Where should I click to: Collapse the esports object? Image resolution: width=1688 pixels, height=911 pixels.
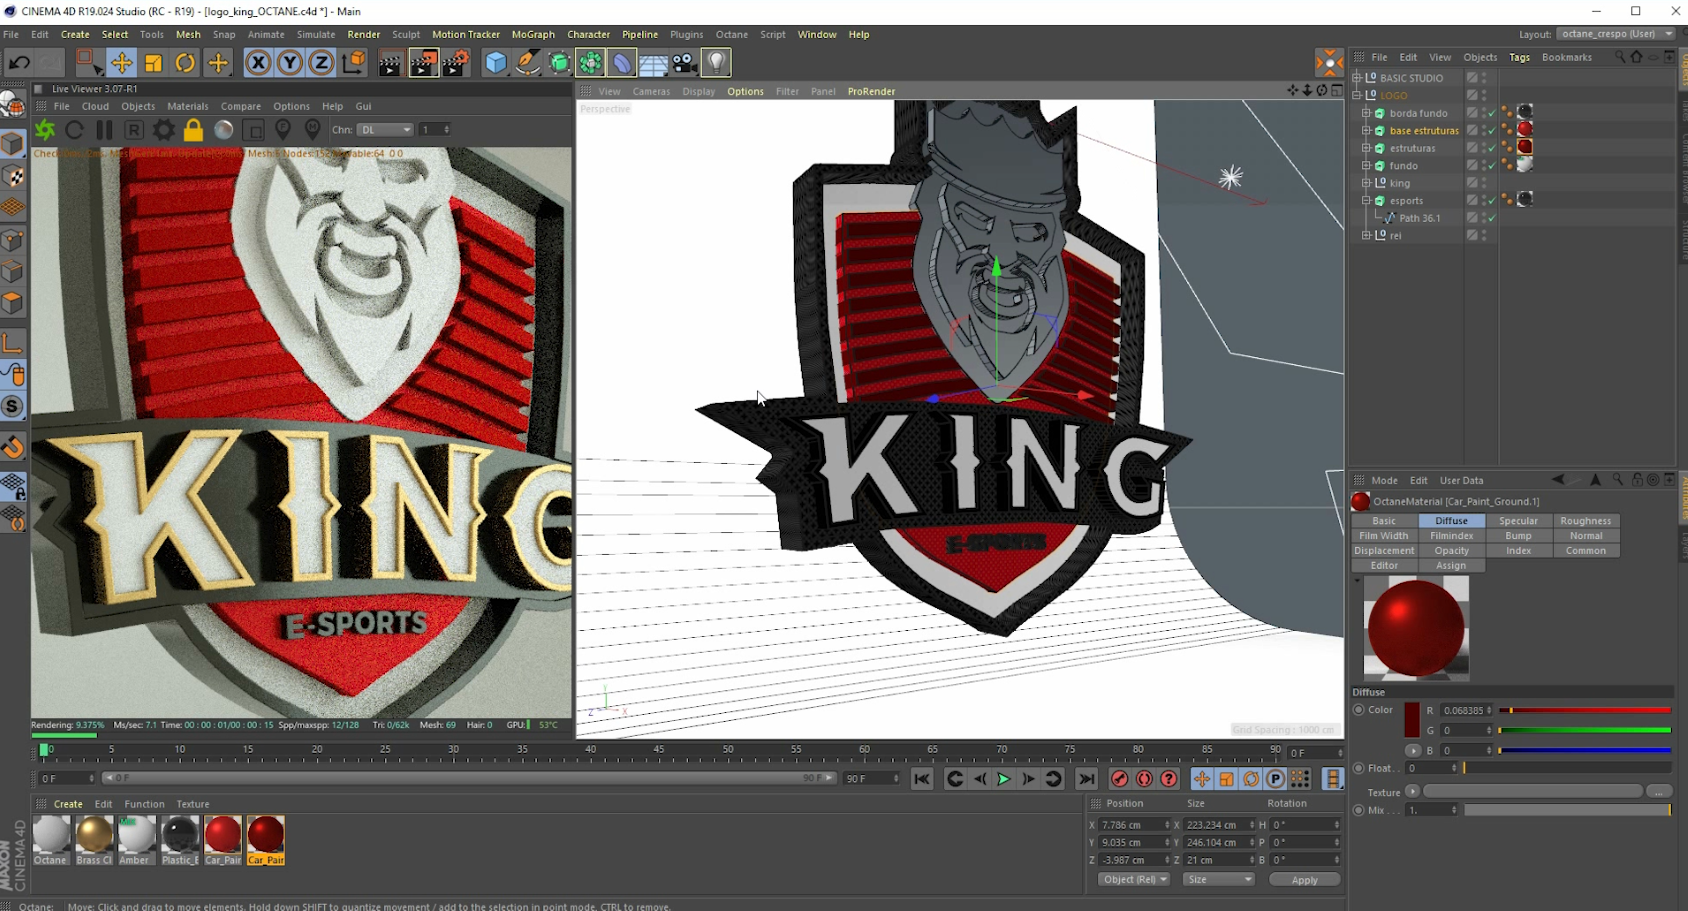point(1366,201)
